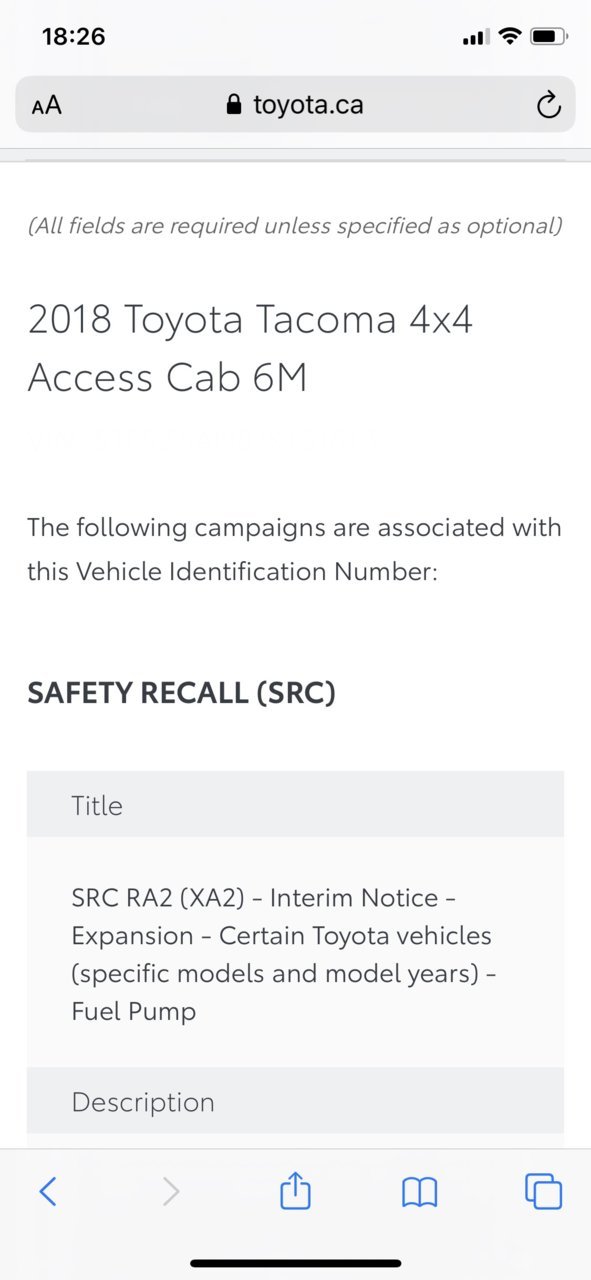Tap the forward navigation arrow
The height and width of the screenshot is (1280, 591).
(x=171, y=1191)
